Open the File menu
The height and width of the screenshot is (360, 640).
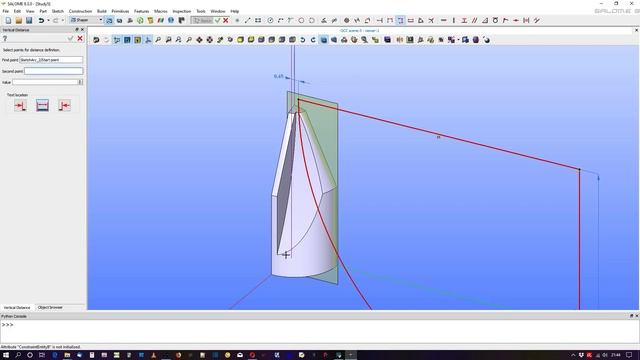(x=6, y=11)
